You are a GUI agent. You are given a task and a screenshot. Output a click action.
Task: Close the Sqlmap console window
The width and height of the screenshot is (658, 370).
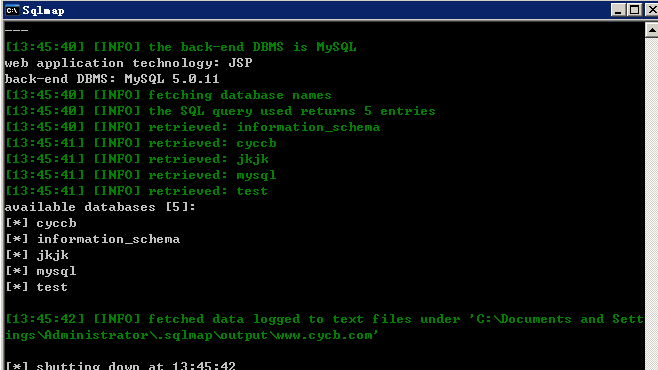click(652, 10)
